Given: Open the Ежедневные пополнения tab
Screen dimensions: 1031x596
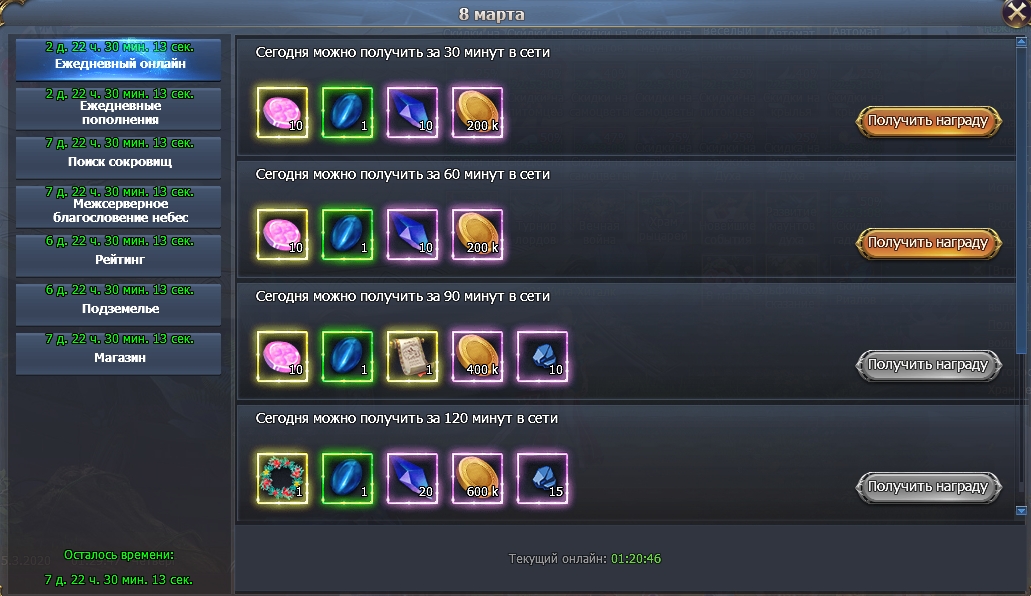Looking at the screenshot, I should [x=119, y=108].
